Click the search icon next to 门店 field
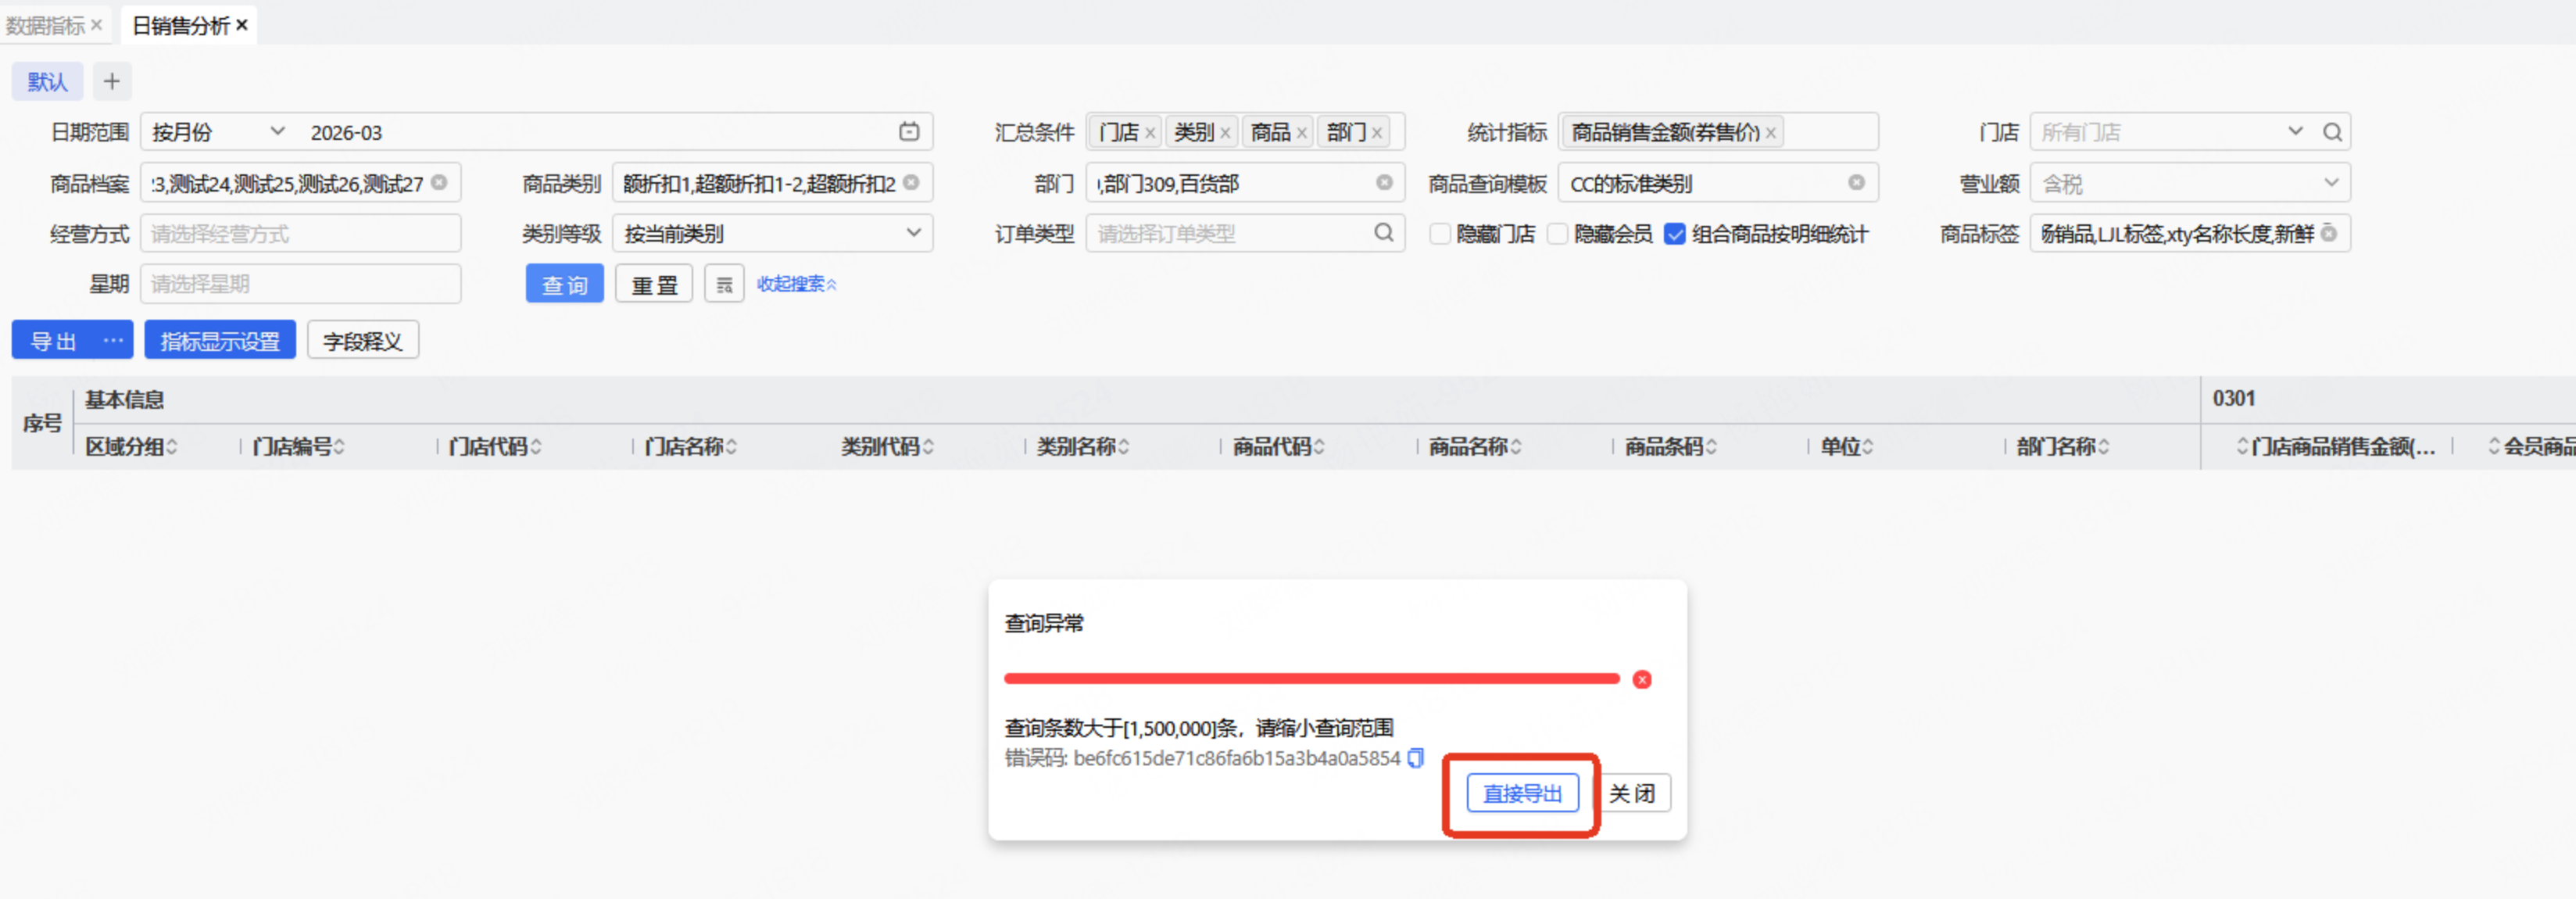This screenshot has width=2576, height=899. click(x=2332, y=132)
